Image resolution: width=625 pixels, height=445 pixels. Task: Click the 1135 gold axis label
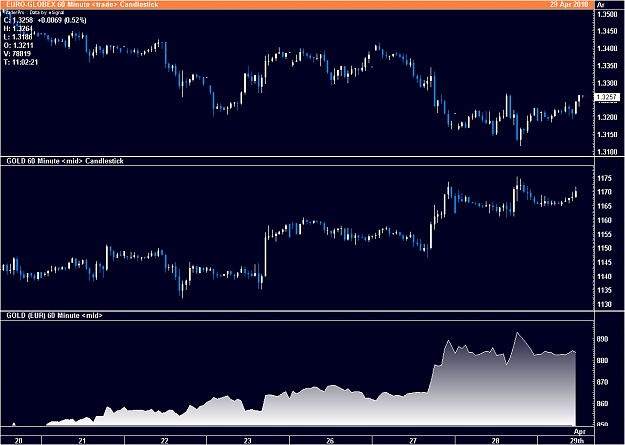pos(605,290)
